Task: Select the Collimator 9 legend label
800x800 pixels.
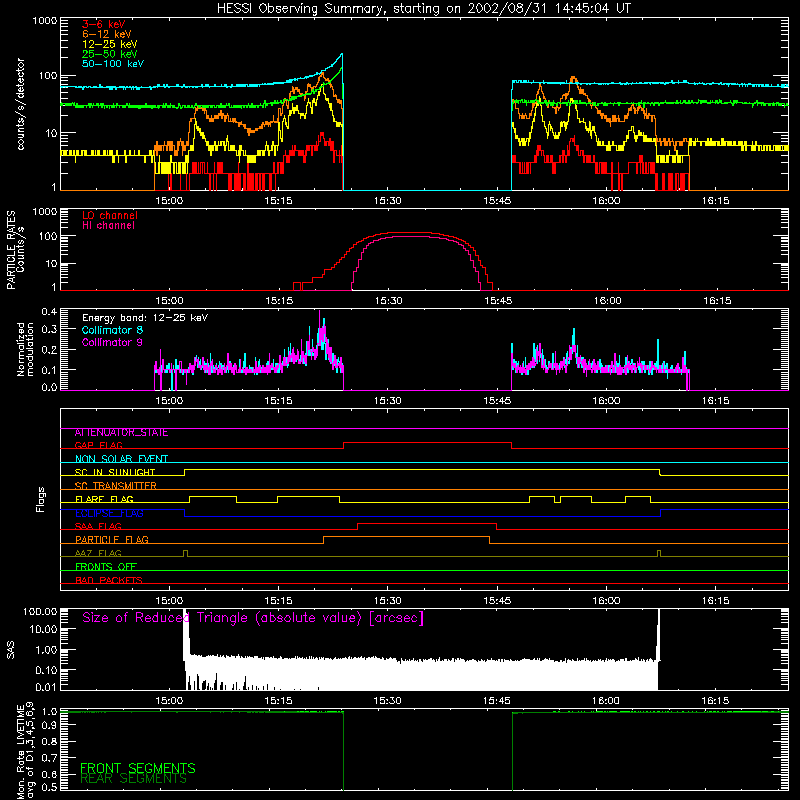Action: [112, 342]
